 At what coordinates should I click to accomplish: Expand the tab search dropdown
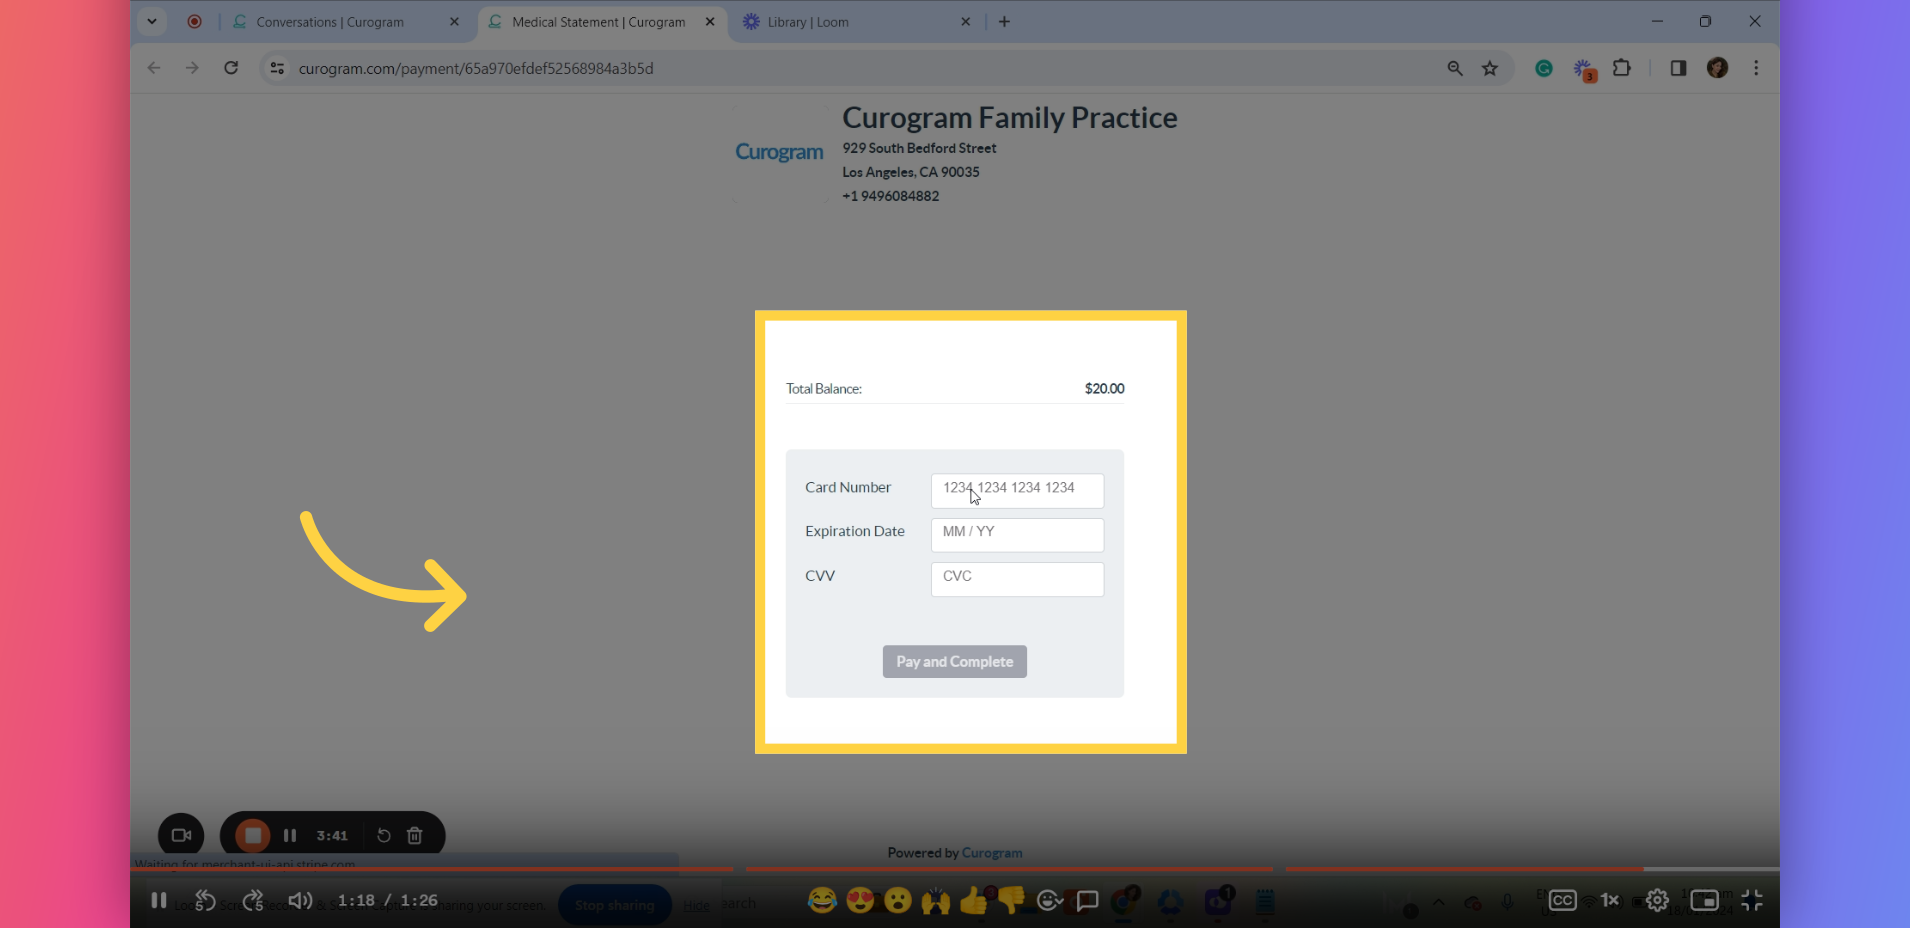(152, 21)
